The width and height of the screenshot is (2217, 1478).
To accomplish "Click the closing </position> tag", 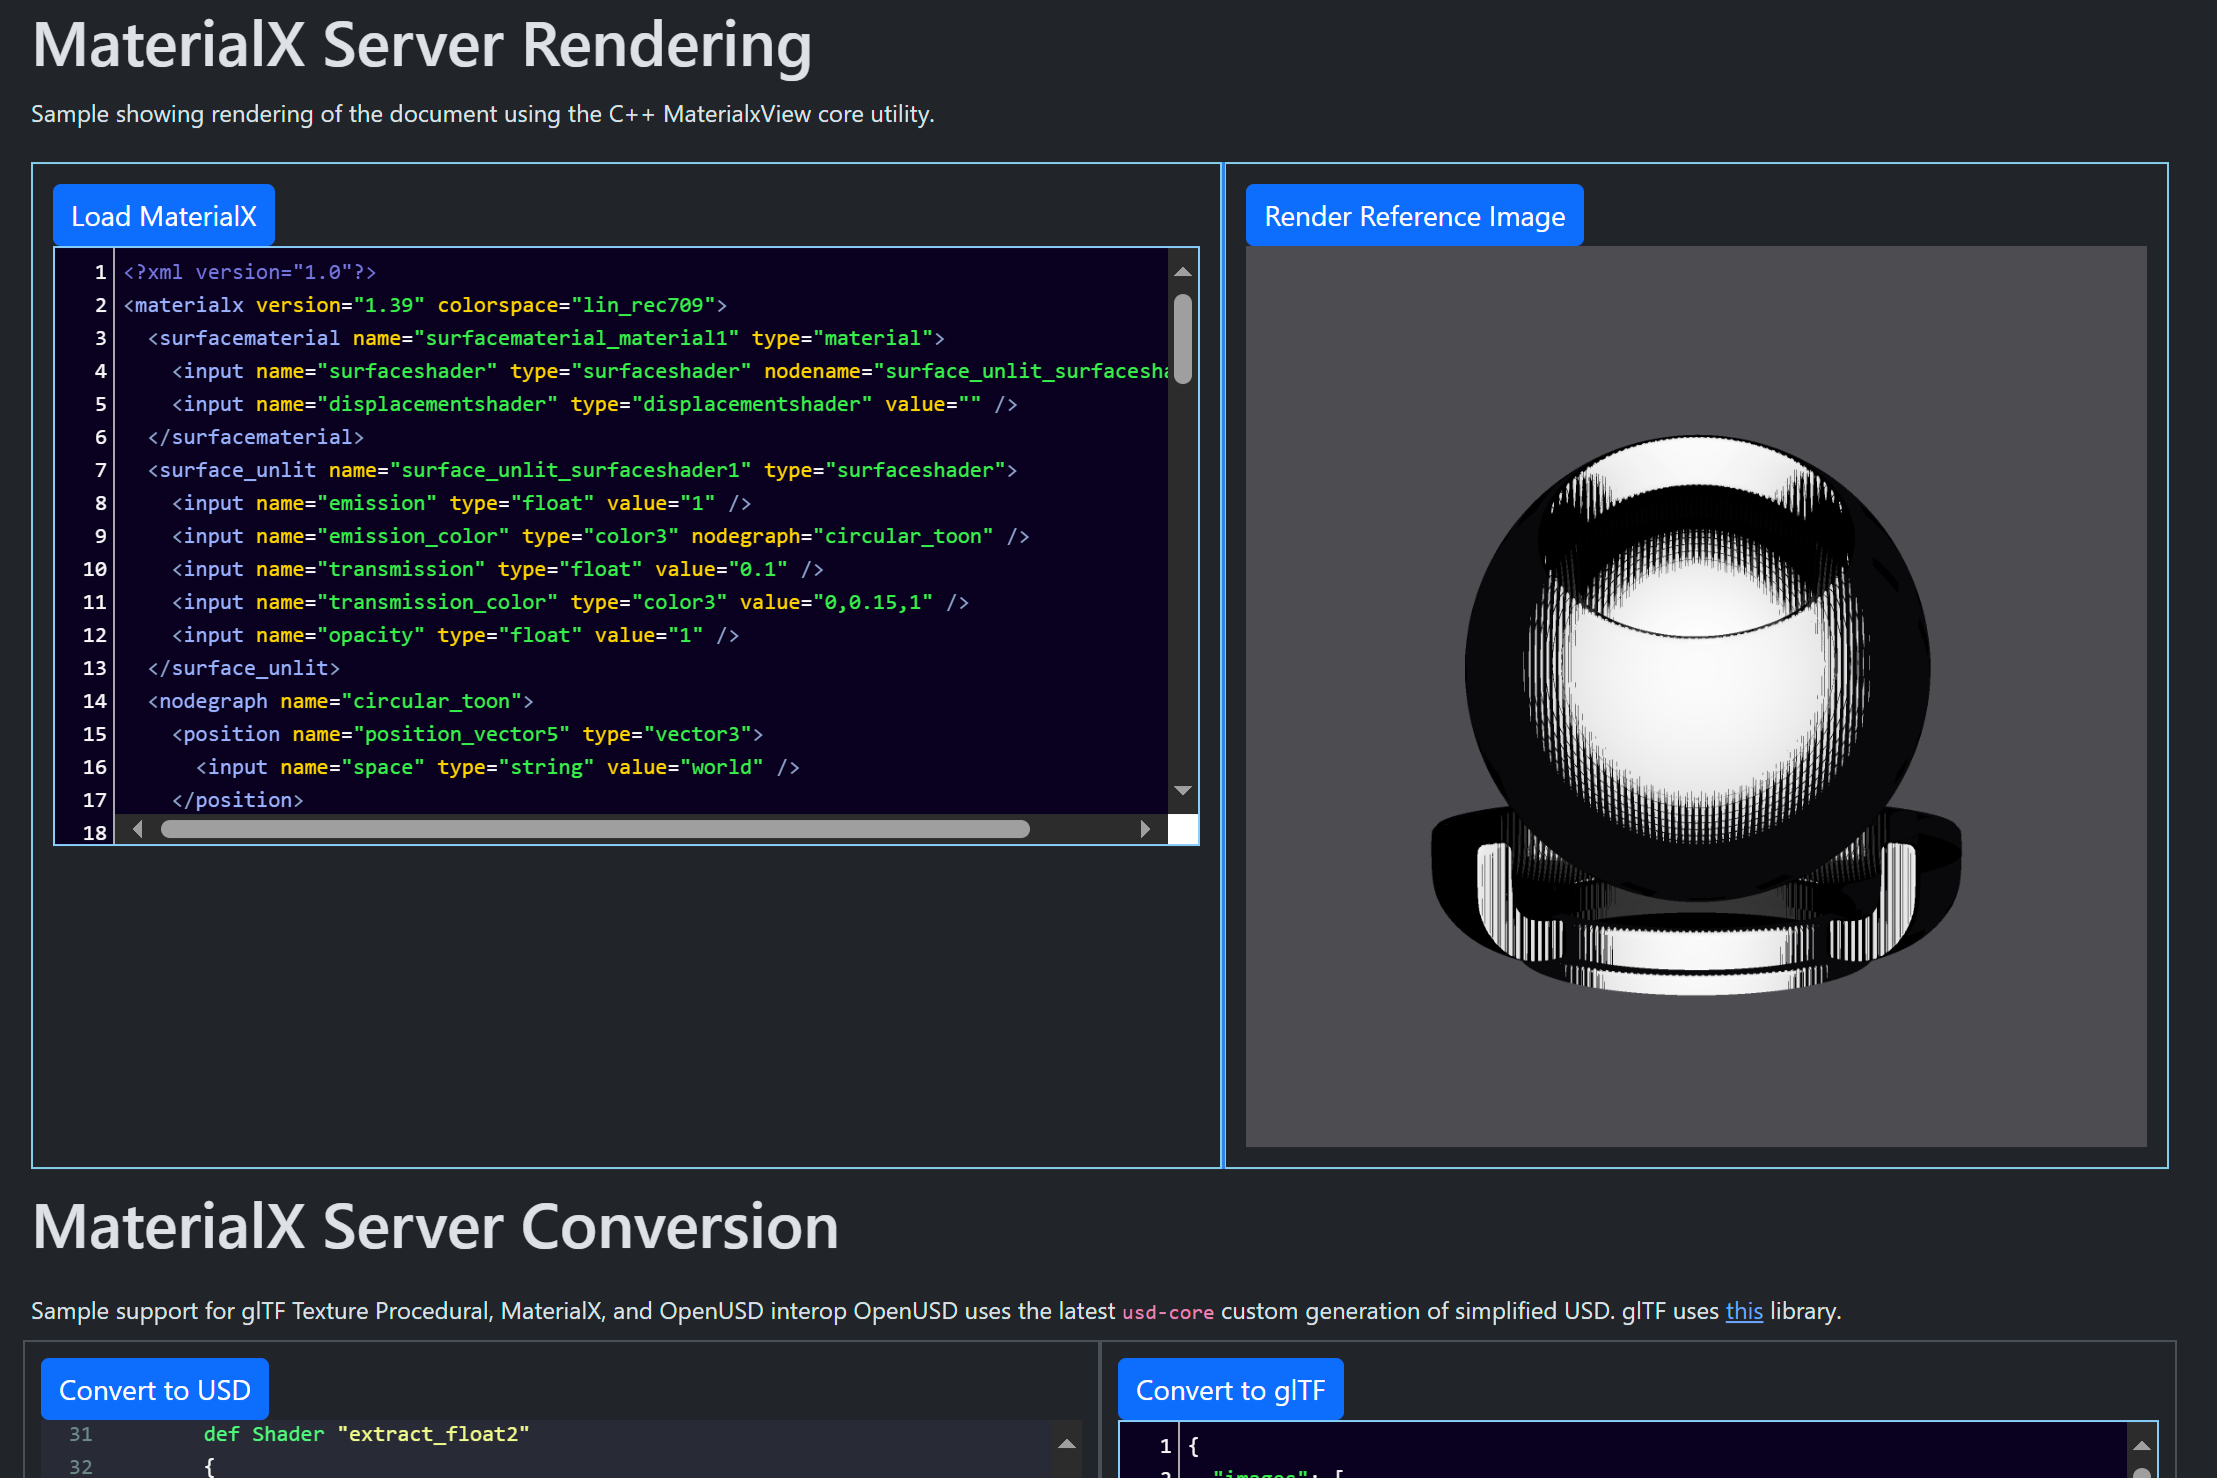I will point(238,800).
